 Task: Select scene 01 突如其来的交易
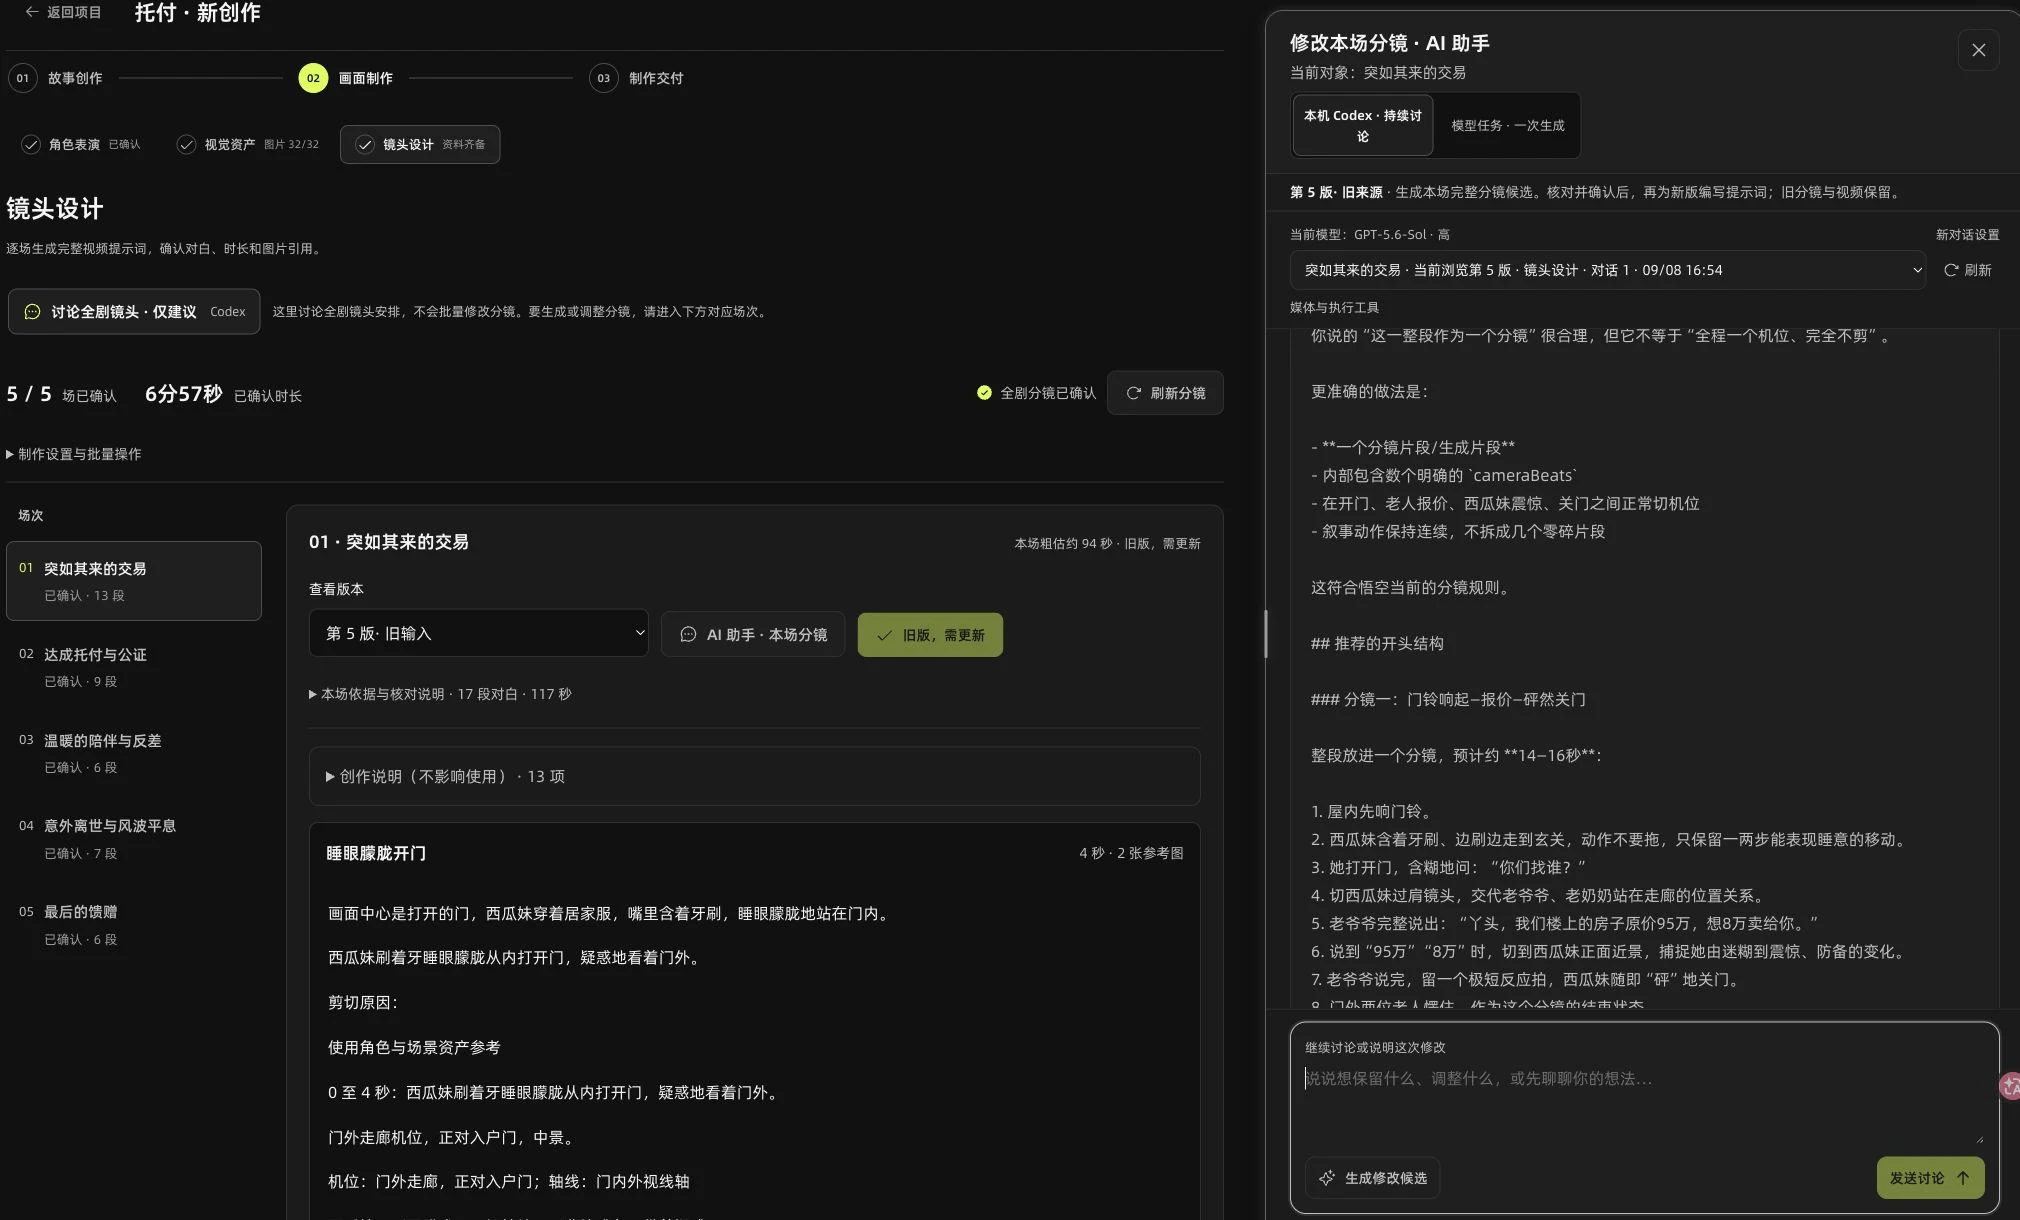[134, 581]
